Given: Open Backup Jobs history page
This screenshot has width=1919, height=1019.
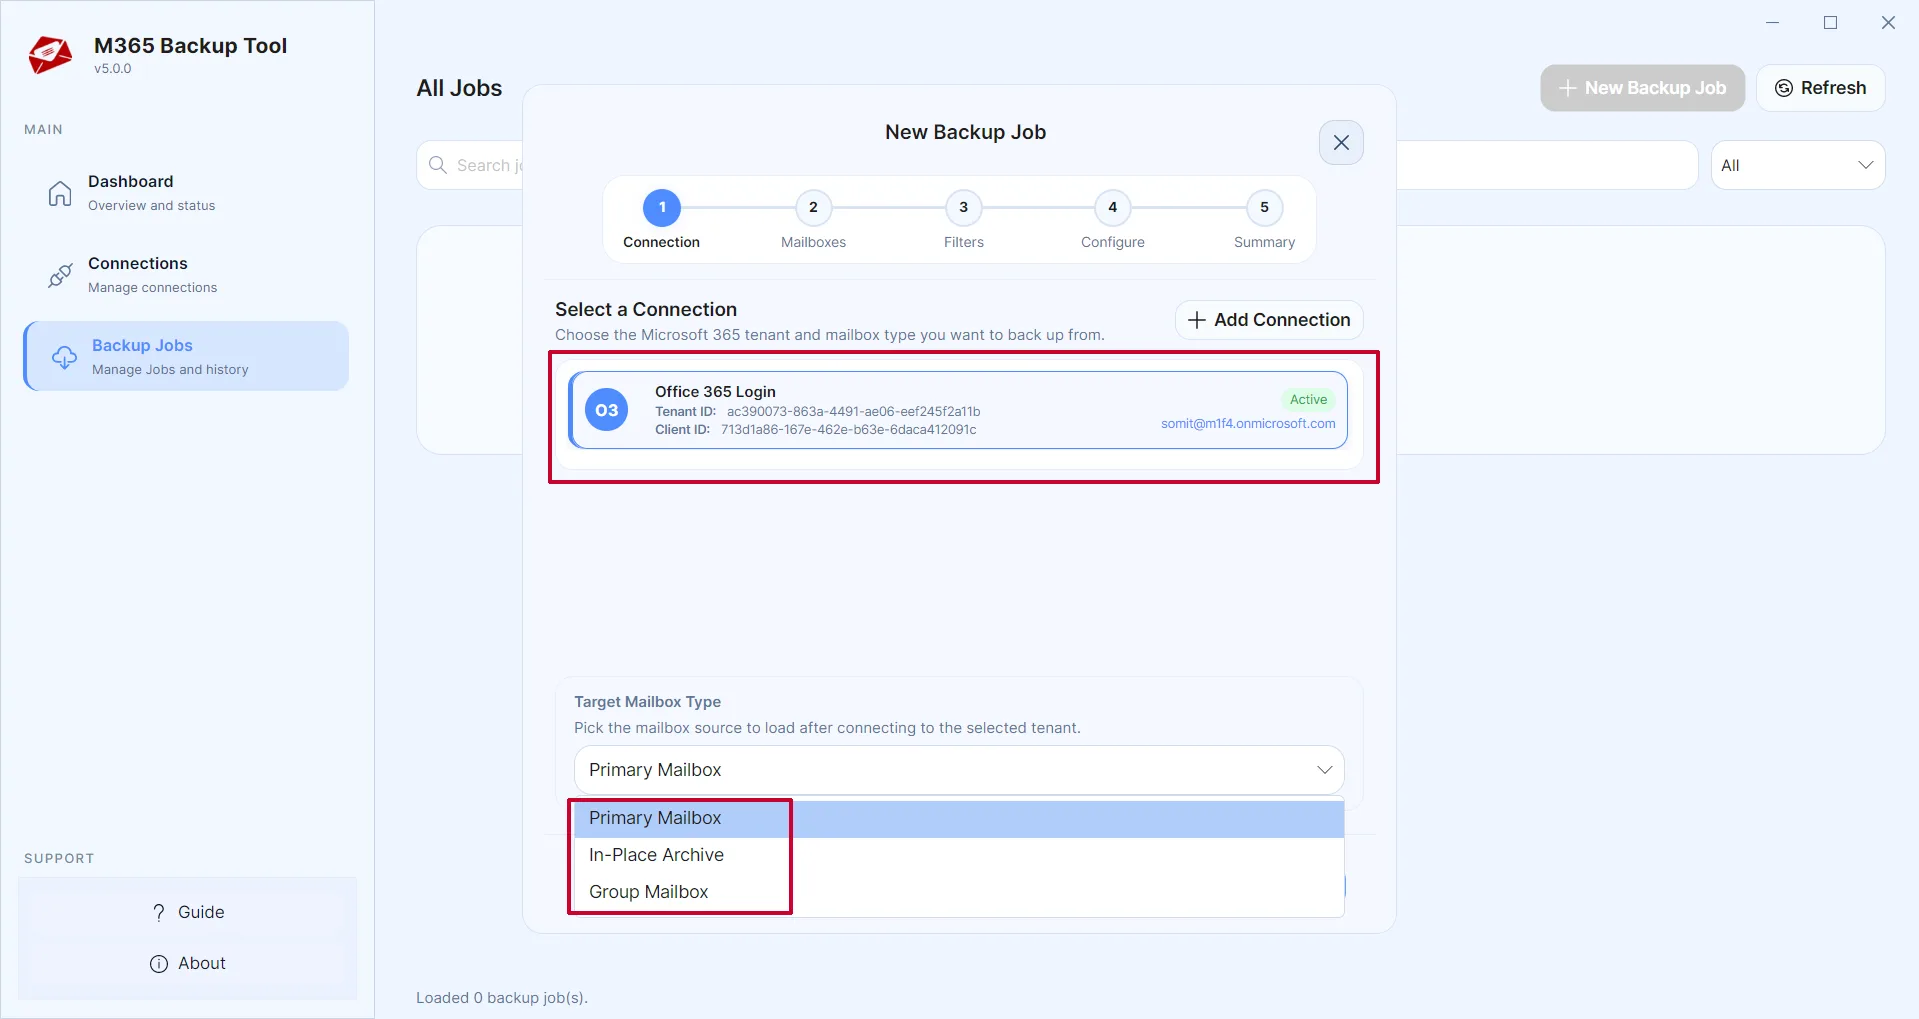Looking at the screenshot, I should point(186,356).
